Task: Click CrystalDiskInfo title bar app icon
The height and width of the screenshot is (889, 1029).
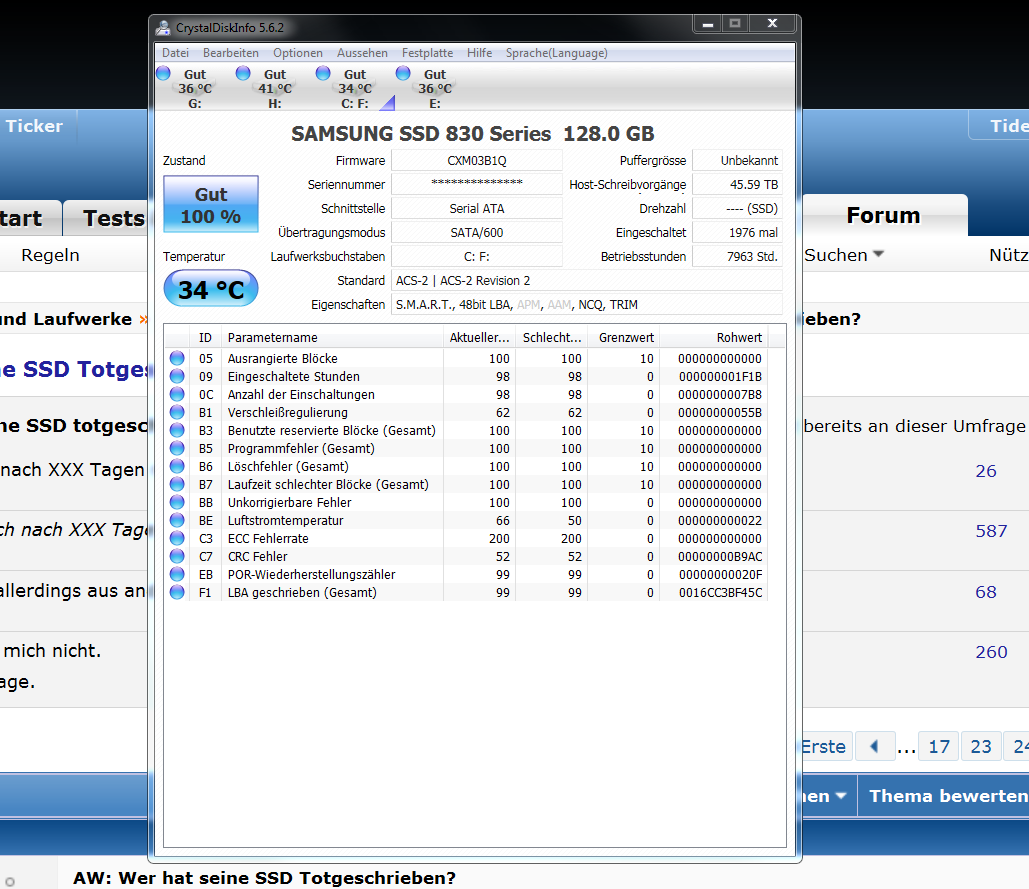Action: coord(163,28)
